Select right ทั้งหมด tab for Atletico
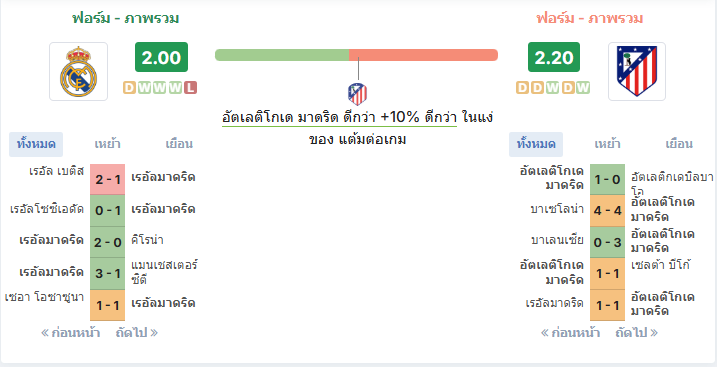The width and height of the screenshot is (717, 367). tap(536, 144)
